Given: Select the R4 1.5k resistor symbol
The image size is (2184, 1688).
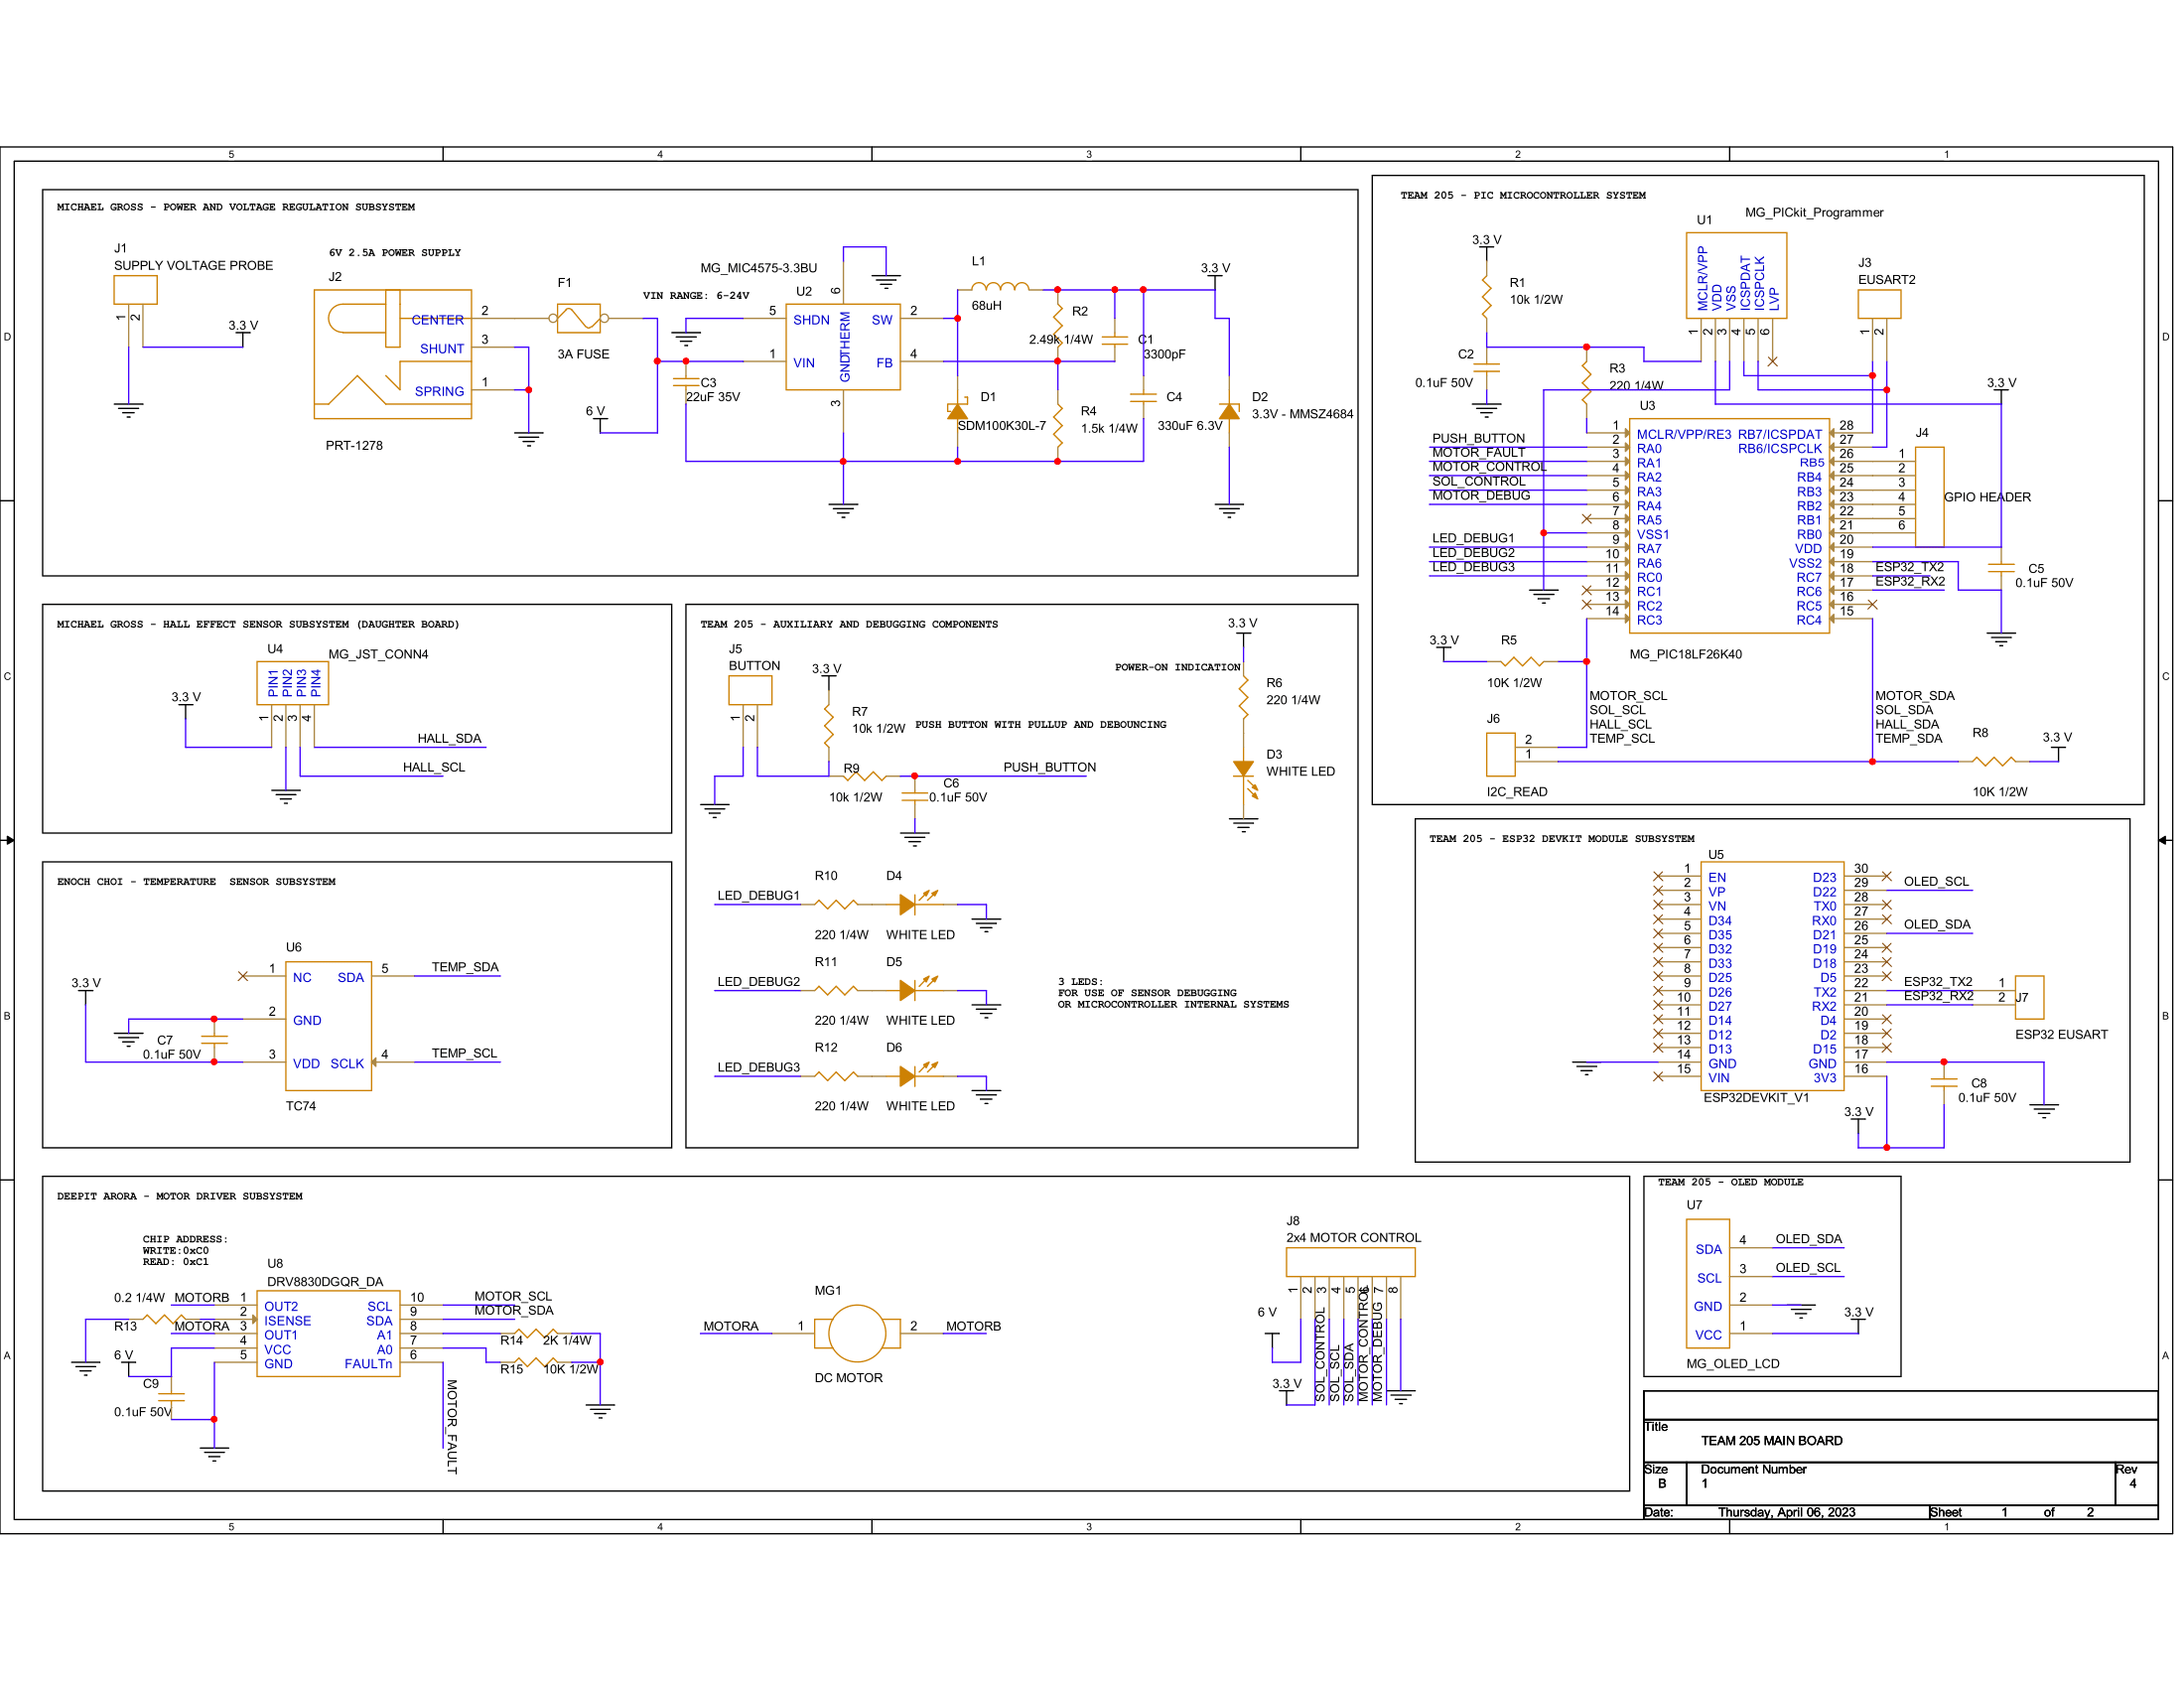Looking at the screenshot, I should pos(1058,425).
